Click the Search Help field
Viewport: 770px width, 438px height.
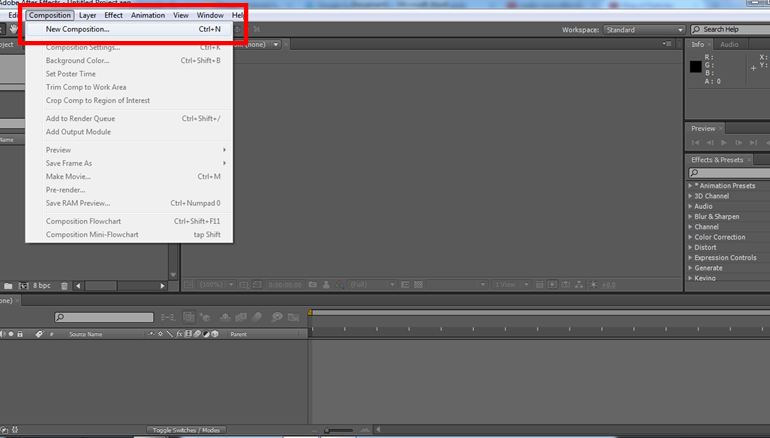pyautogui.click(x=730, y=29)
